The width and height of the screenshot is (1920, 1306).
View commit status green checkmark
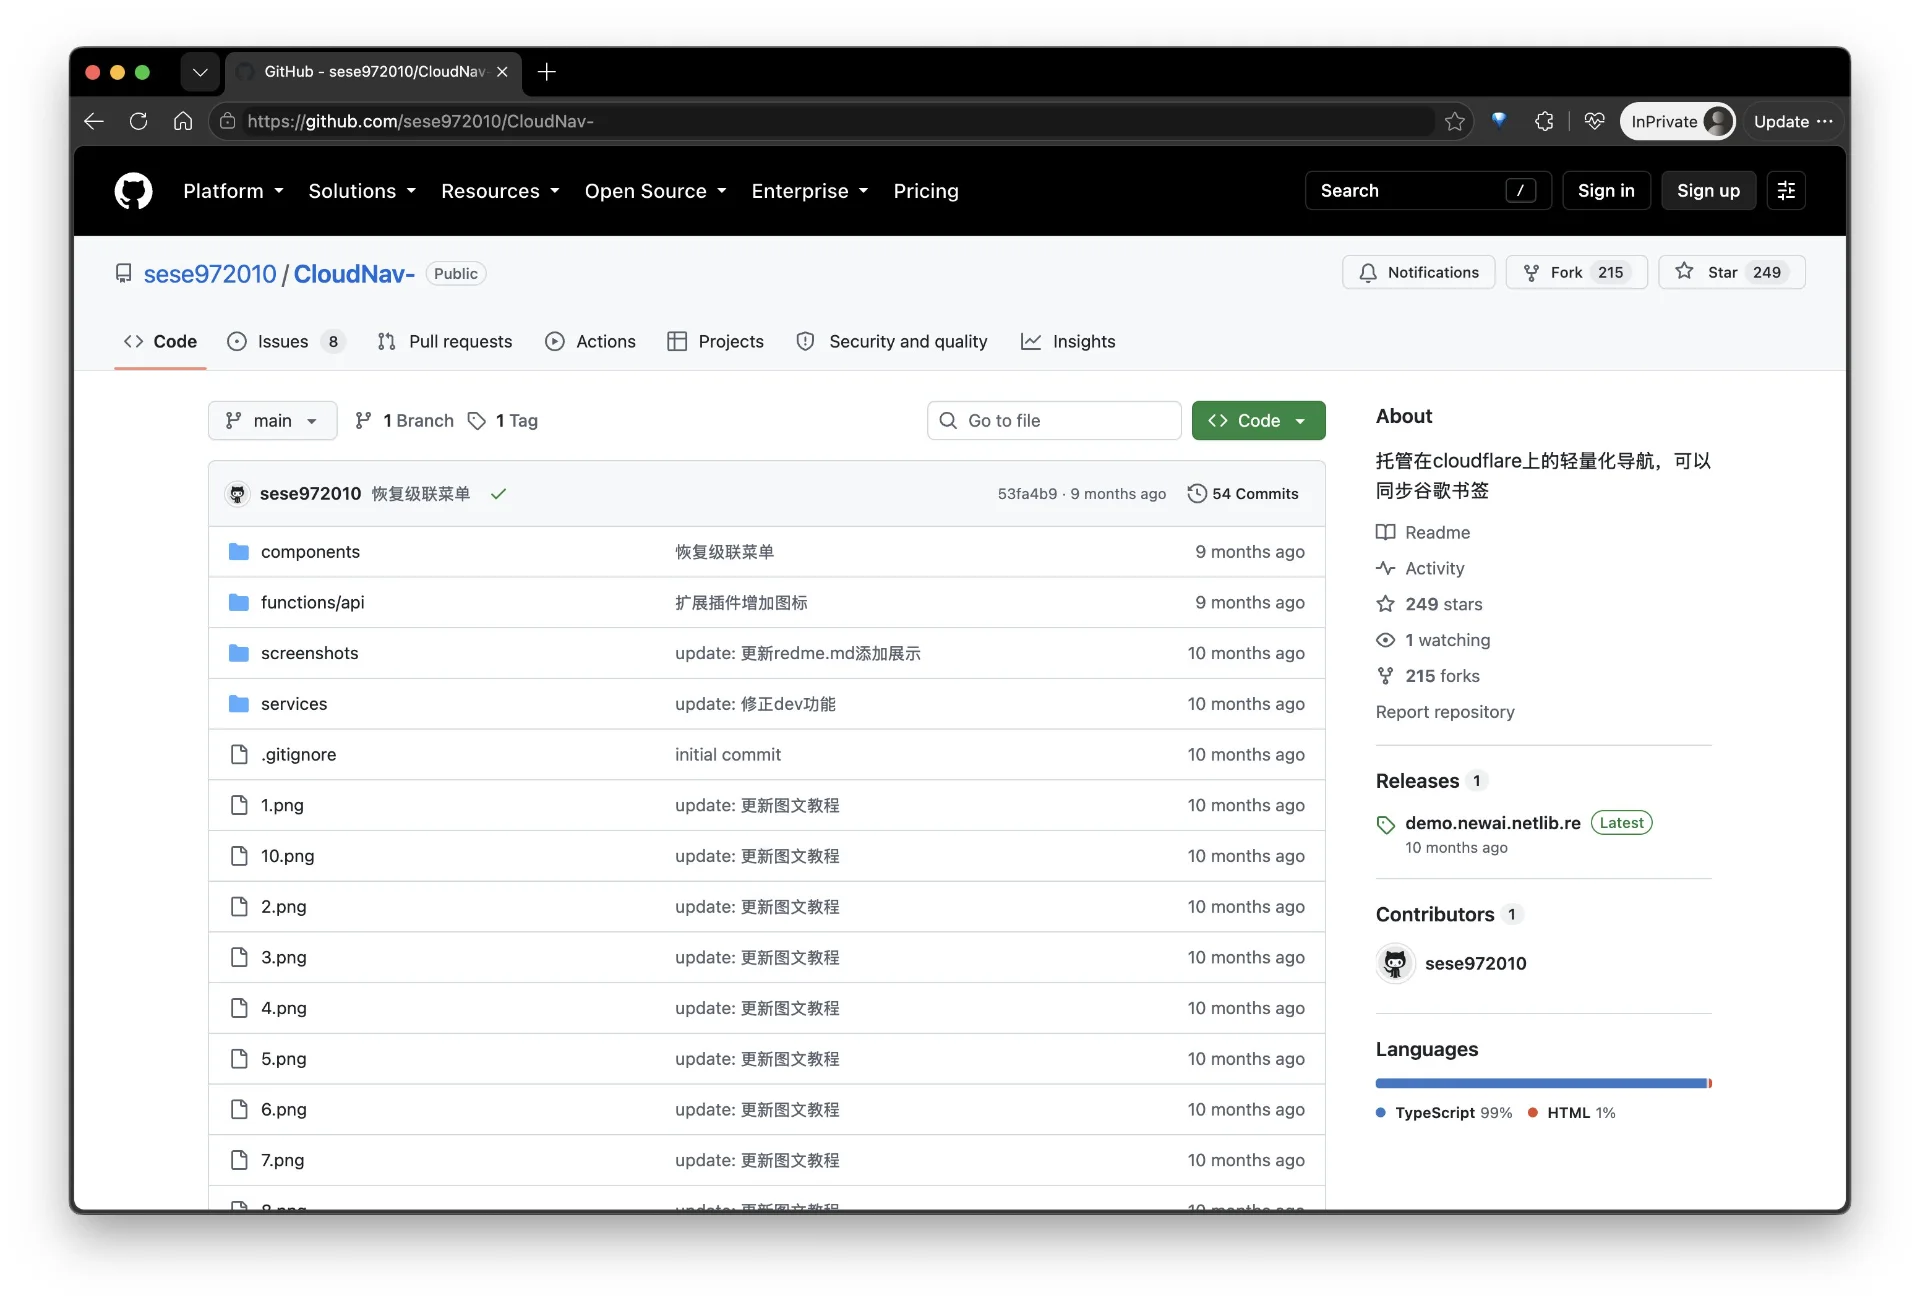pyautogui.click(x=498, y=494)
